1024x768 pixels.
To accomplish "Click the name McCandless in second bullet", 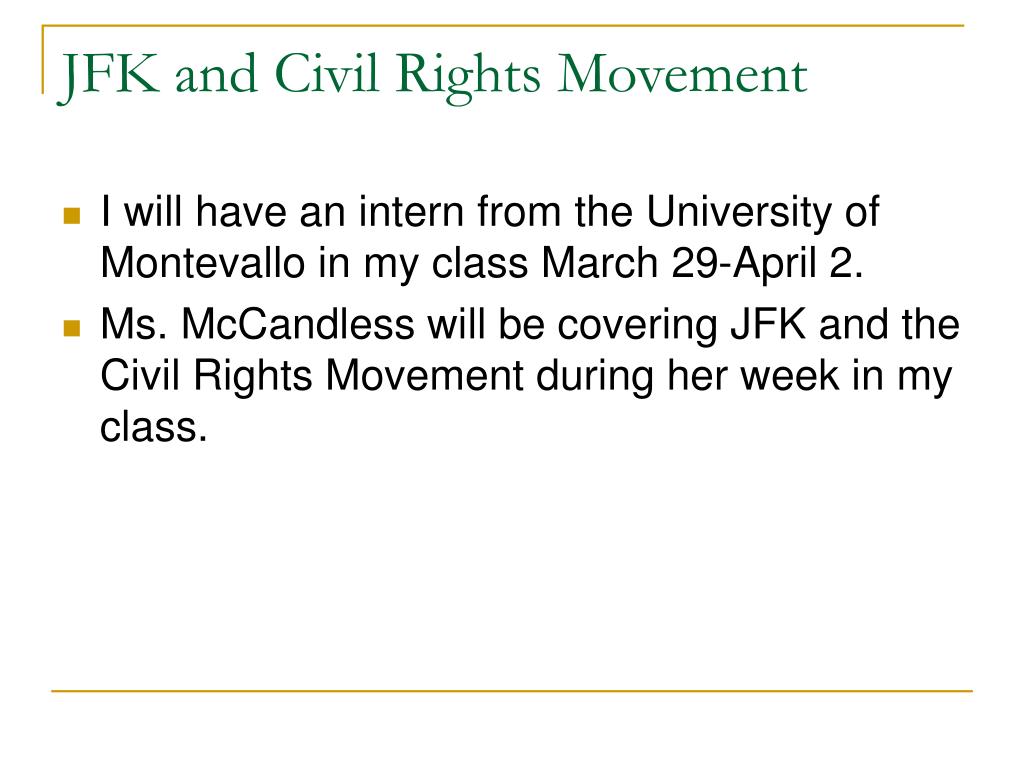I will [x=298, y=324].
